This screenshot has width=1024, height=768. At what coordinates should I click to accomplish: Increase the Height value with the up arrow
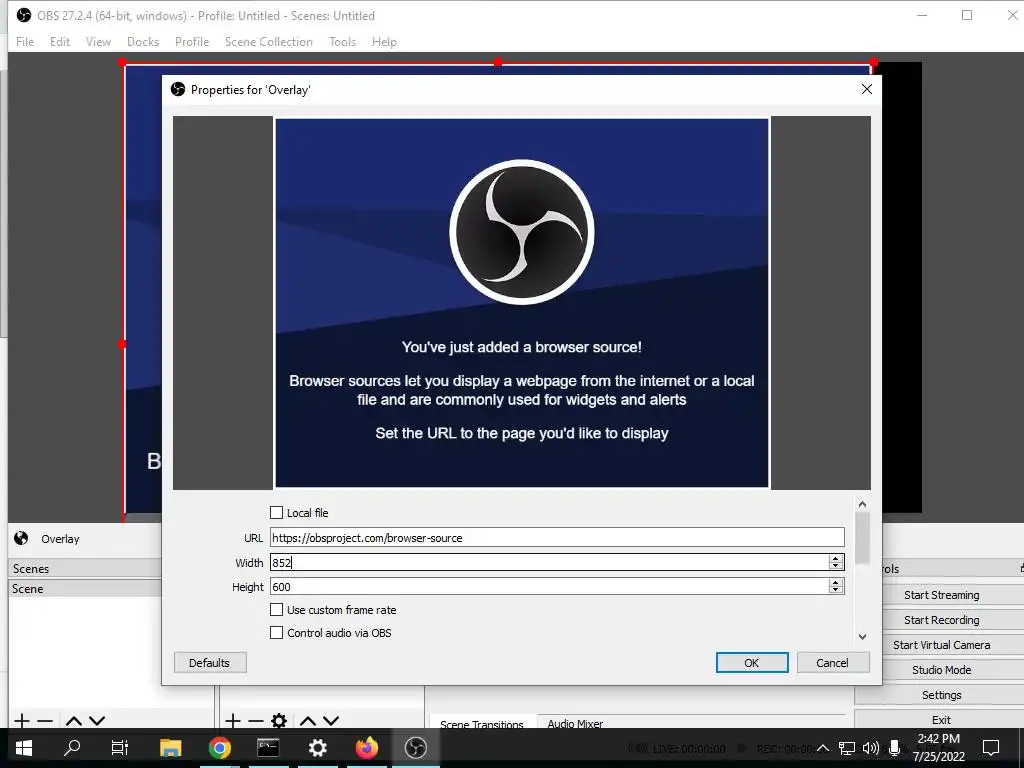(x=836, y=583)
